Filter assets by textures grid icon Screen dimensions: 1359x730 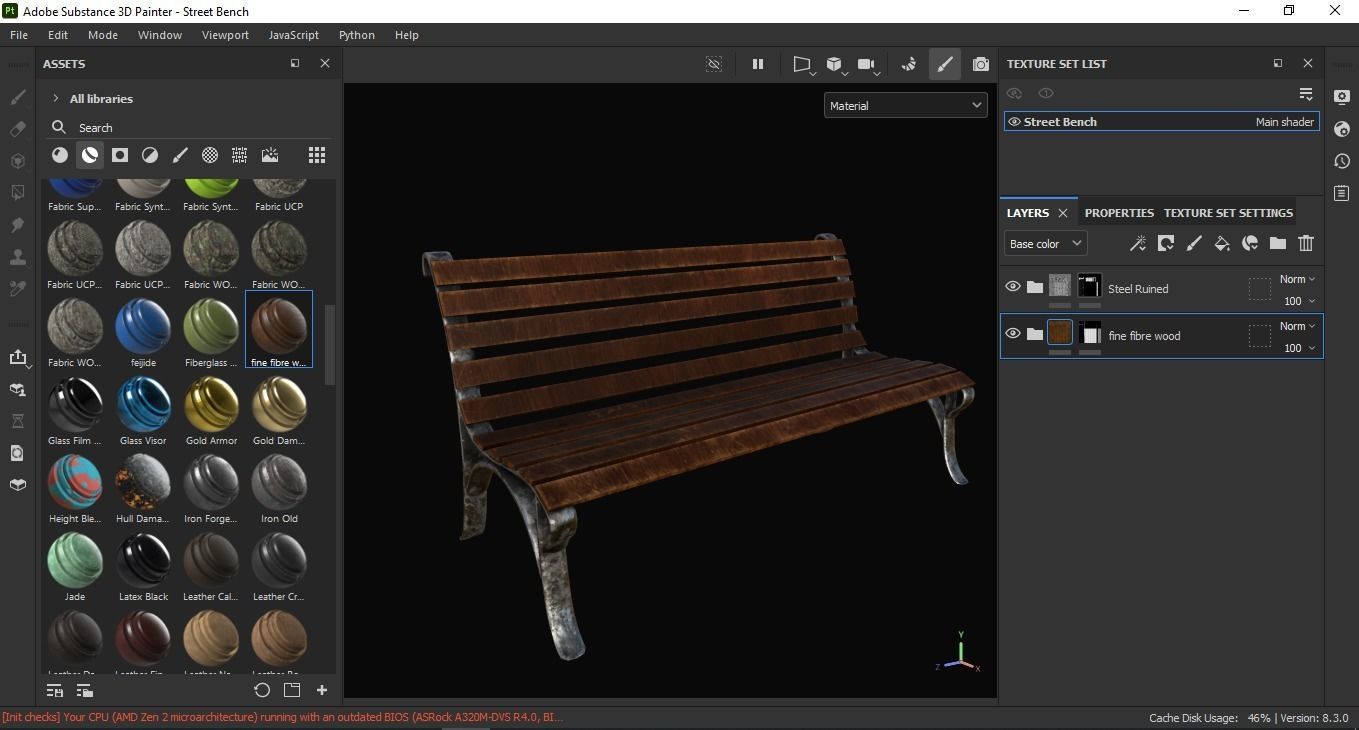[240, 155]
